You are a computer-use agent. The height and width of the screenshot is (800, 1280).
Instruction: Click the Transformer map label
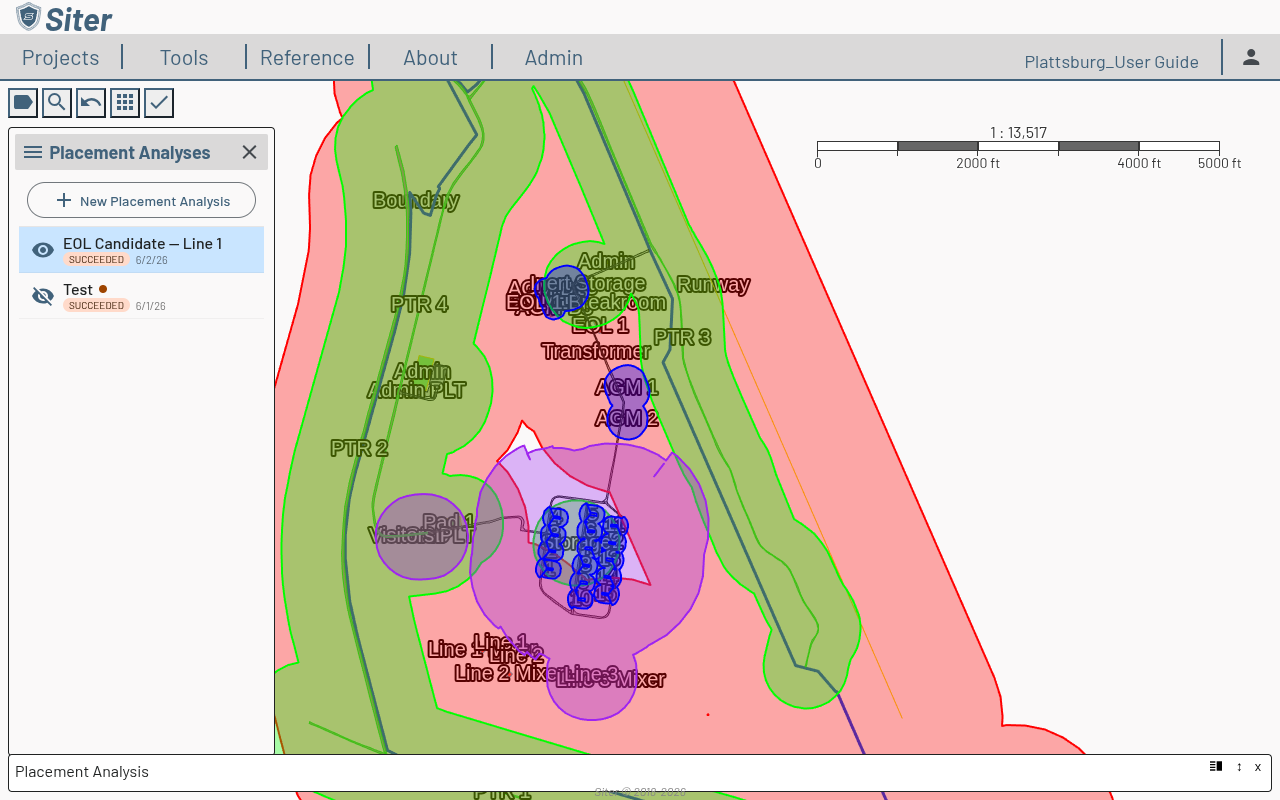click(596, 351)
